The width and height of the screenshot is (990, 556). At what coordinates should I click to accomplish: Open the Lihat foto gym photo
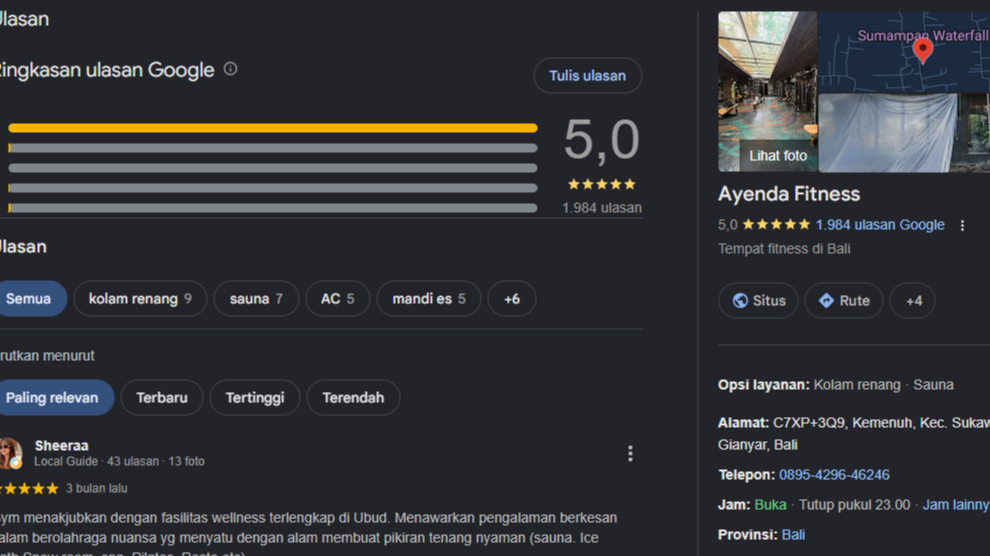tap(767, 92)
